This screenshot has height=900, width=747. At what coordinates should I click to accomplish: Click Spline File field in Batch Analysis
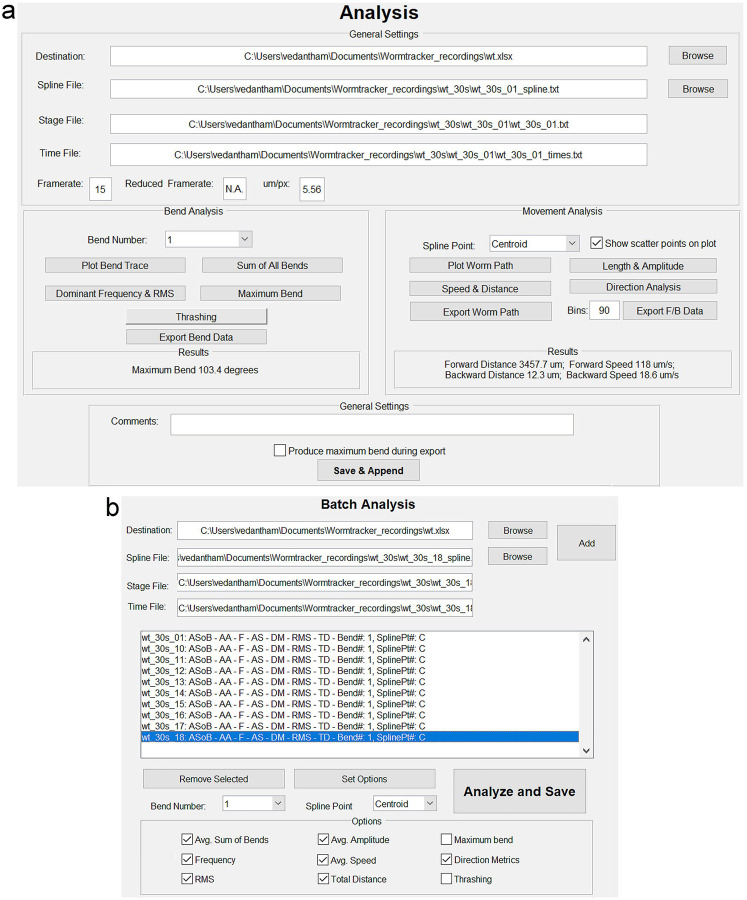coord(325,557)
